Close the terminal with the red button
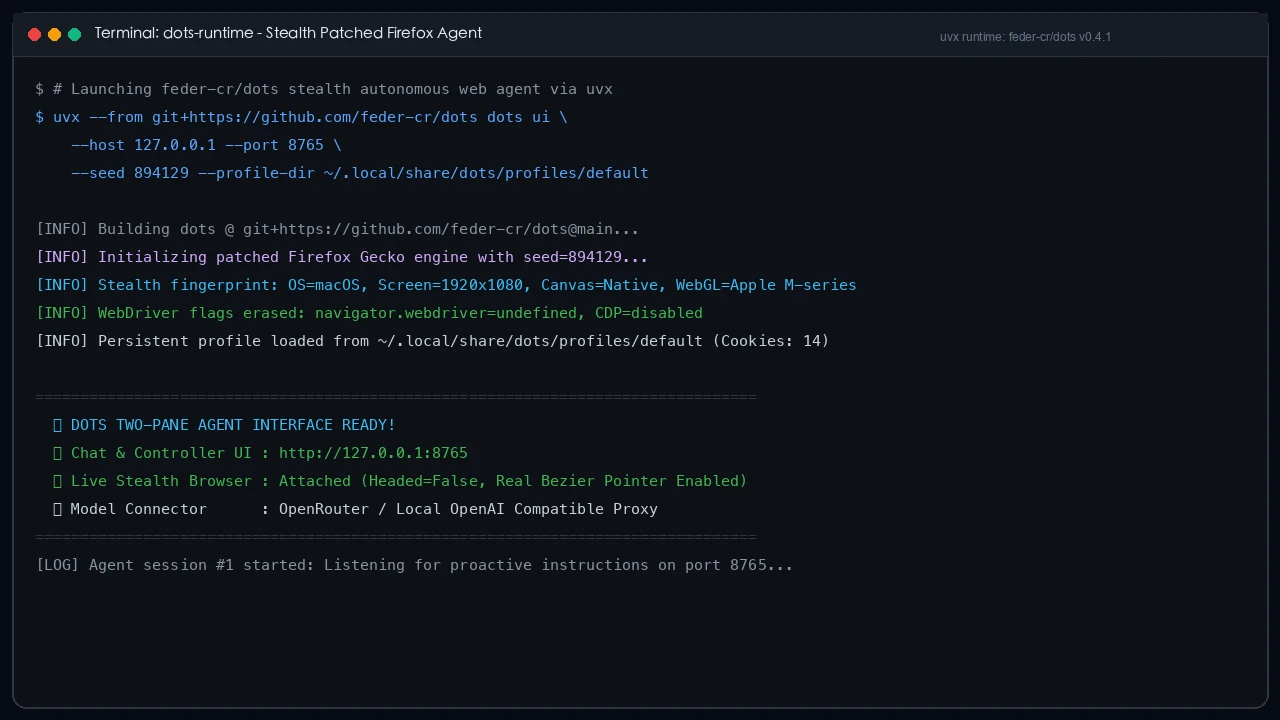 coord(34,34)
